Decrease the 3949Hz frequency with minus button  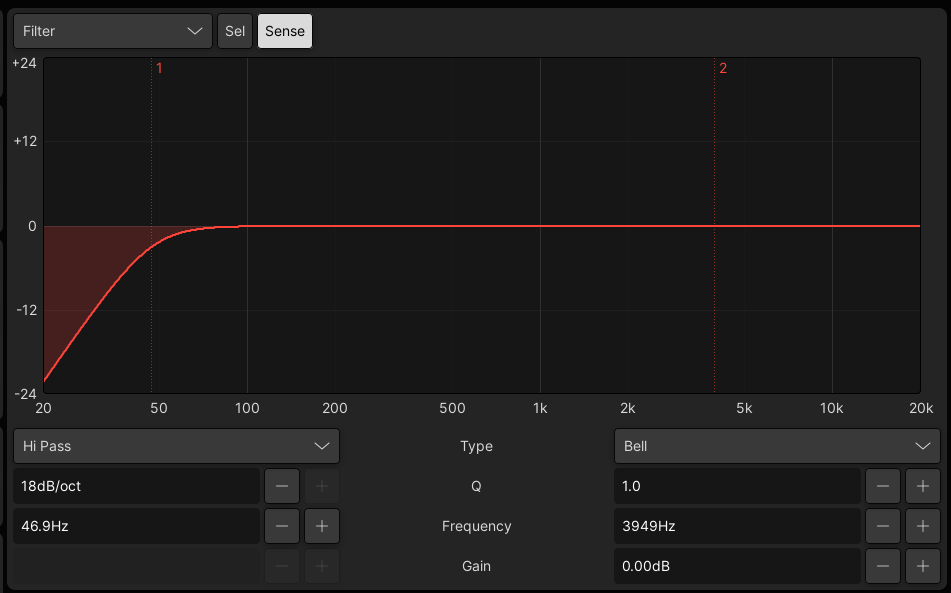coord(882,526)
